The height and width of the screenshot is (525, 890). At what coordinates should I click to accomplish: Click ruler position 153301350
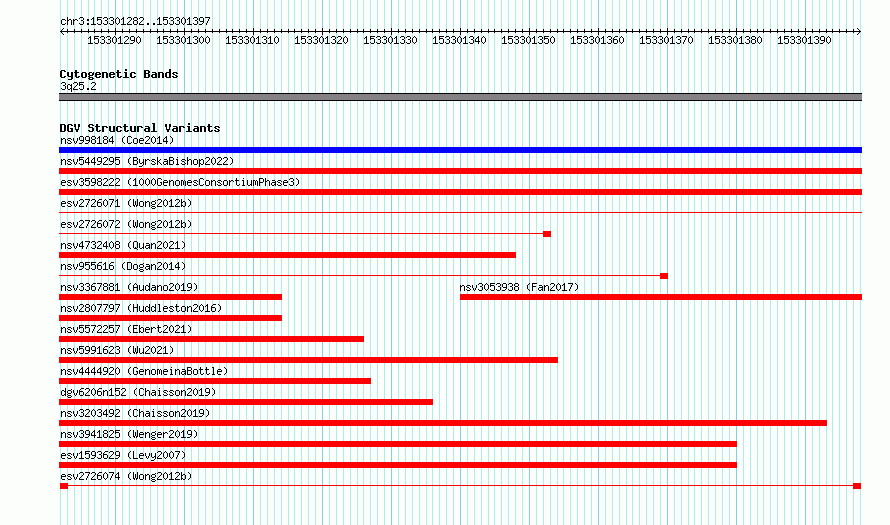528,40
